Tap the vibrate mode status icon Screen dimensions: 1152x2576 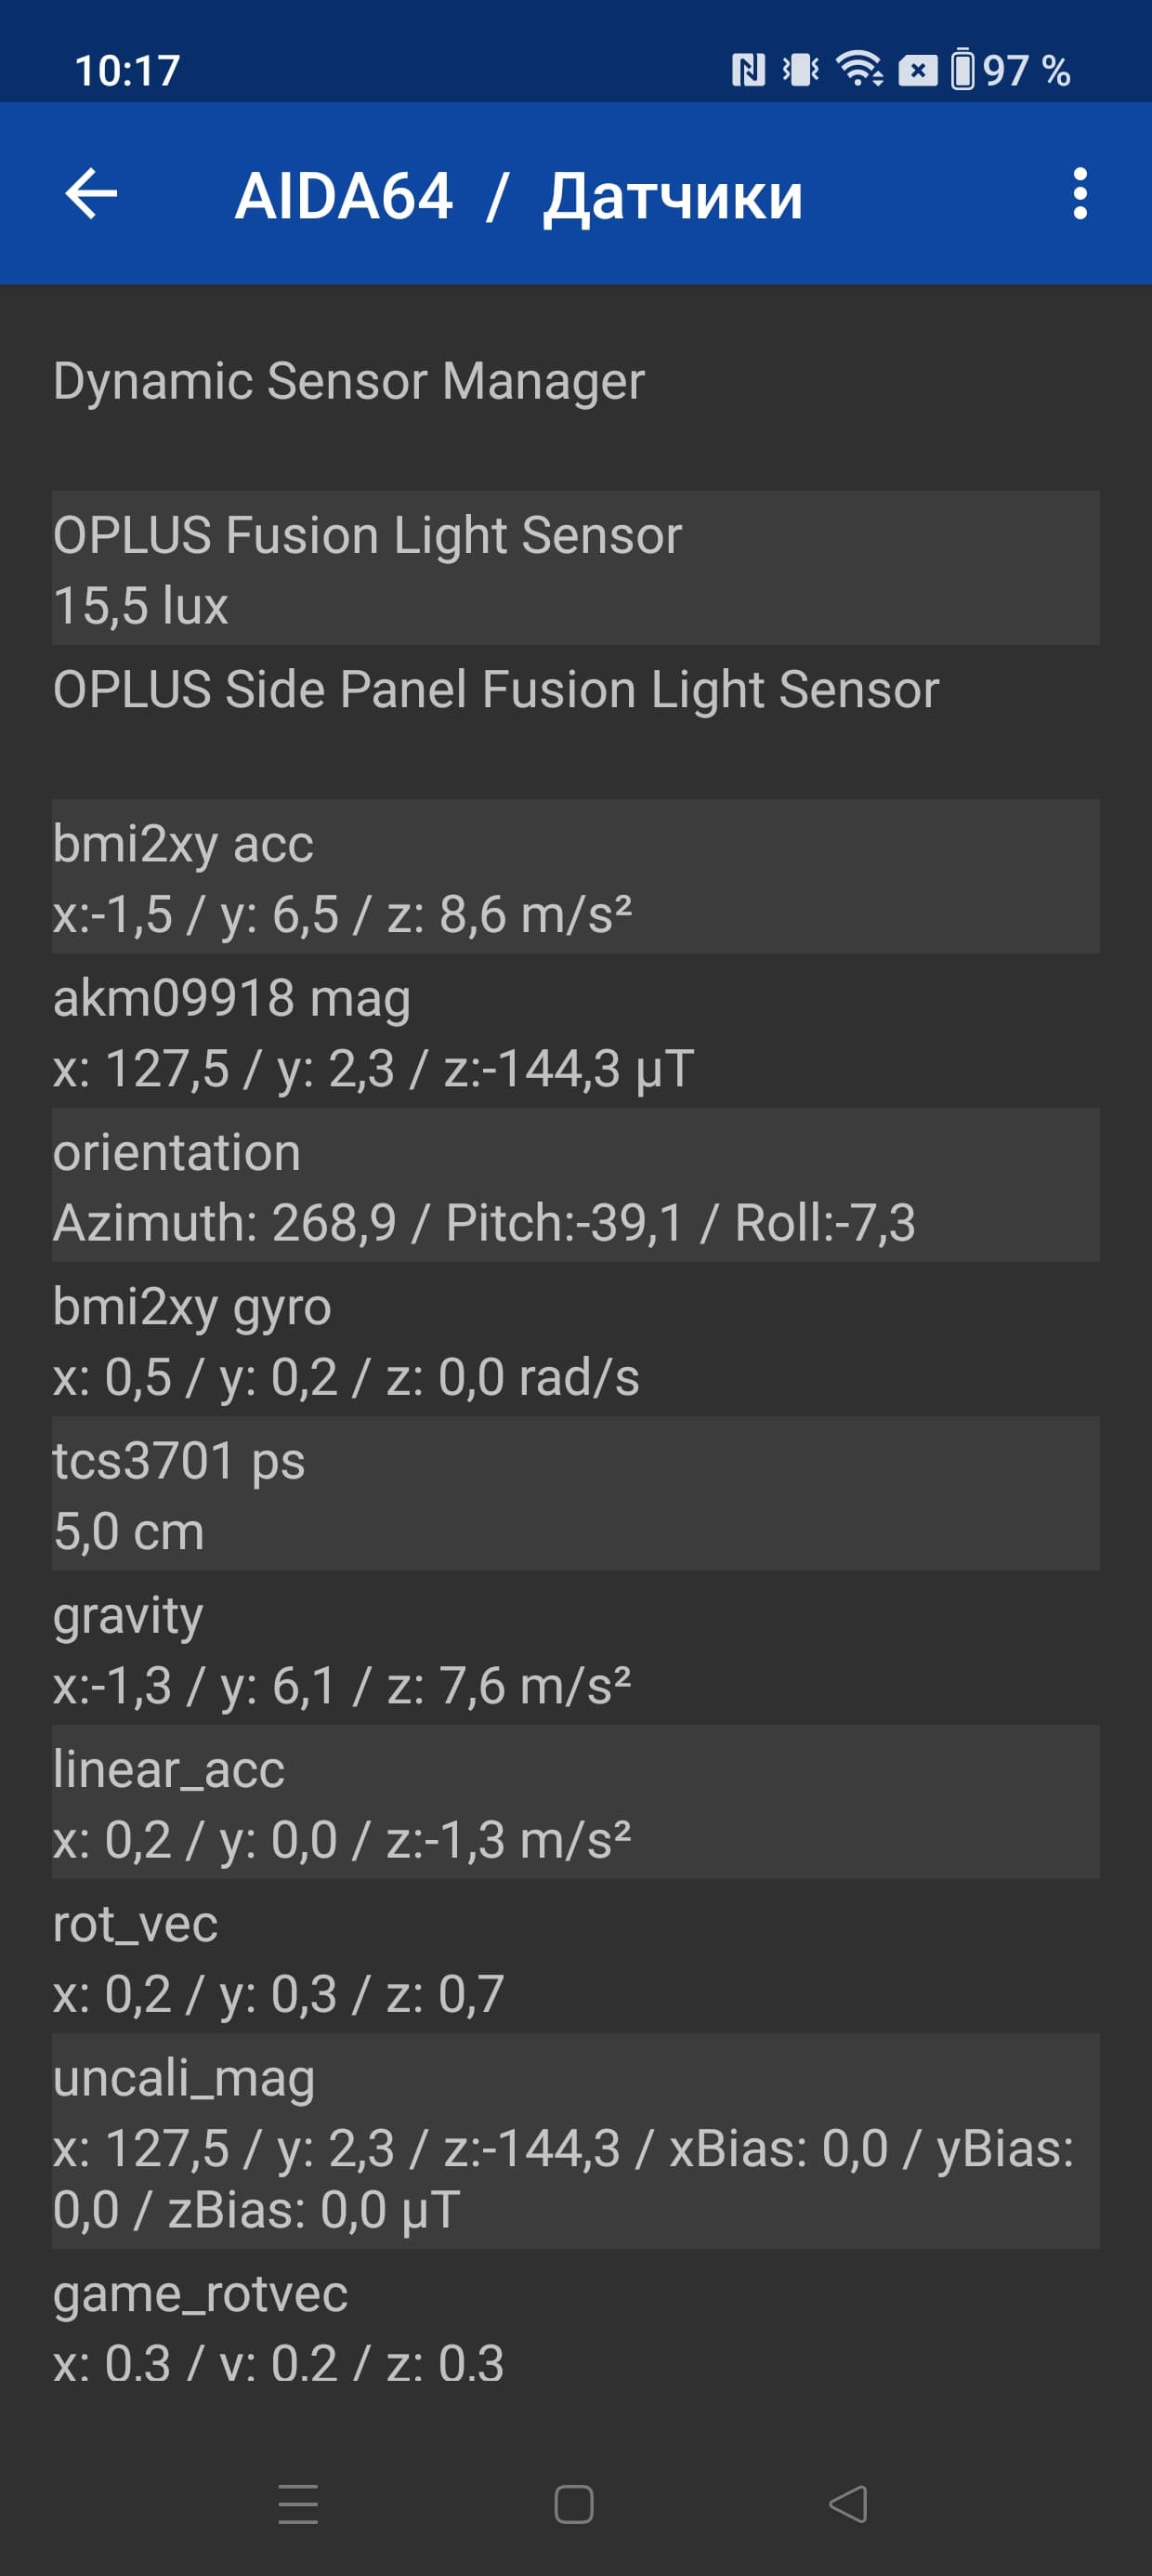coord(800,70)
